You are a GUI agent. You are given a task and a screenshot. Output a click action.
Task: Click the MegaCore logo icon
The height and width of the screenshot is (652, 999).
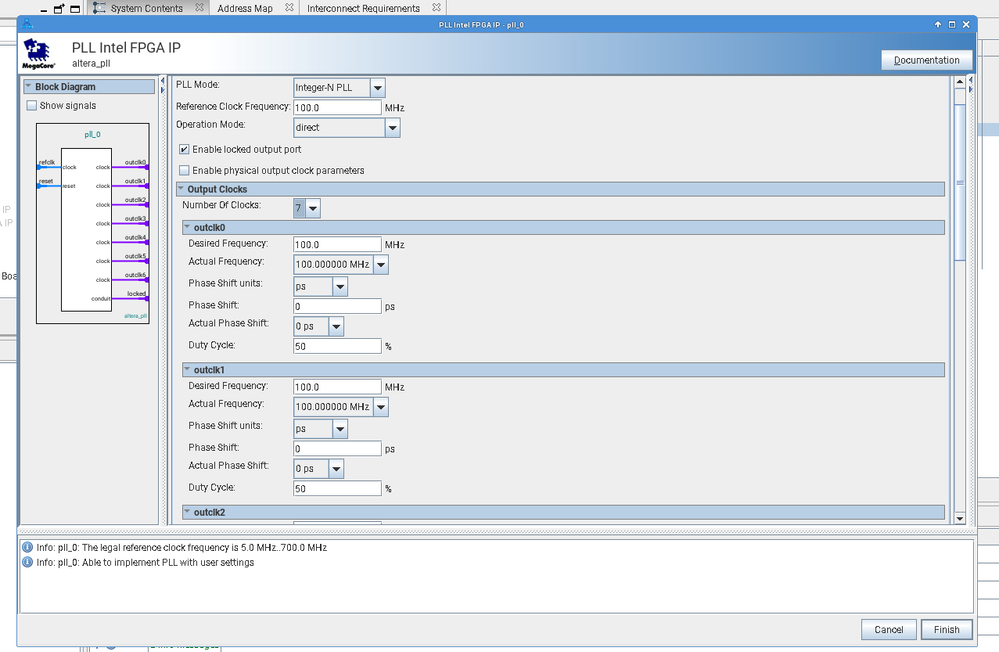pos(38,54)
